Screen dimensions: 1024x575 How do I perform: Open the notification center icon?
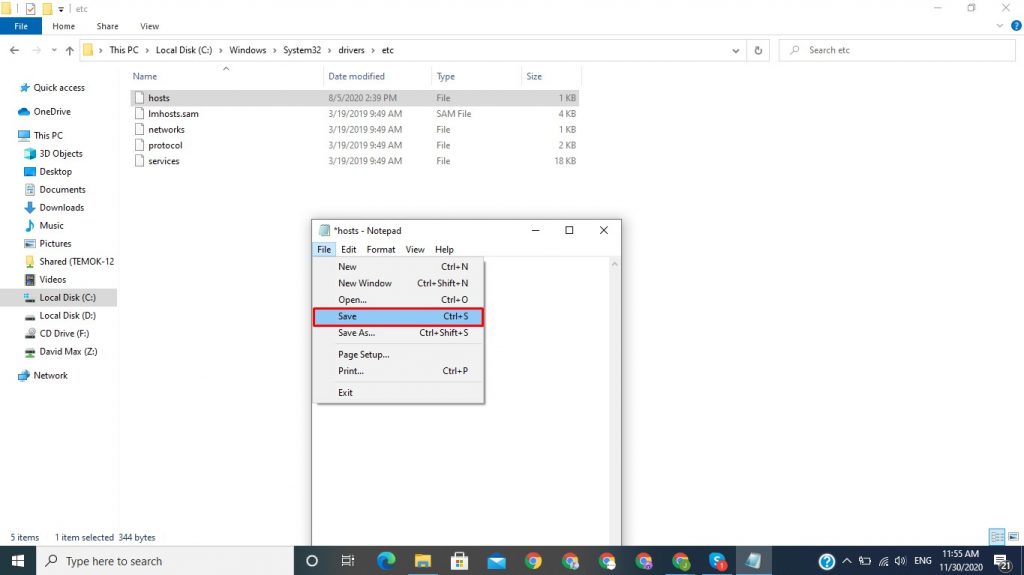(1000, 561)
